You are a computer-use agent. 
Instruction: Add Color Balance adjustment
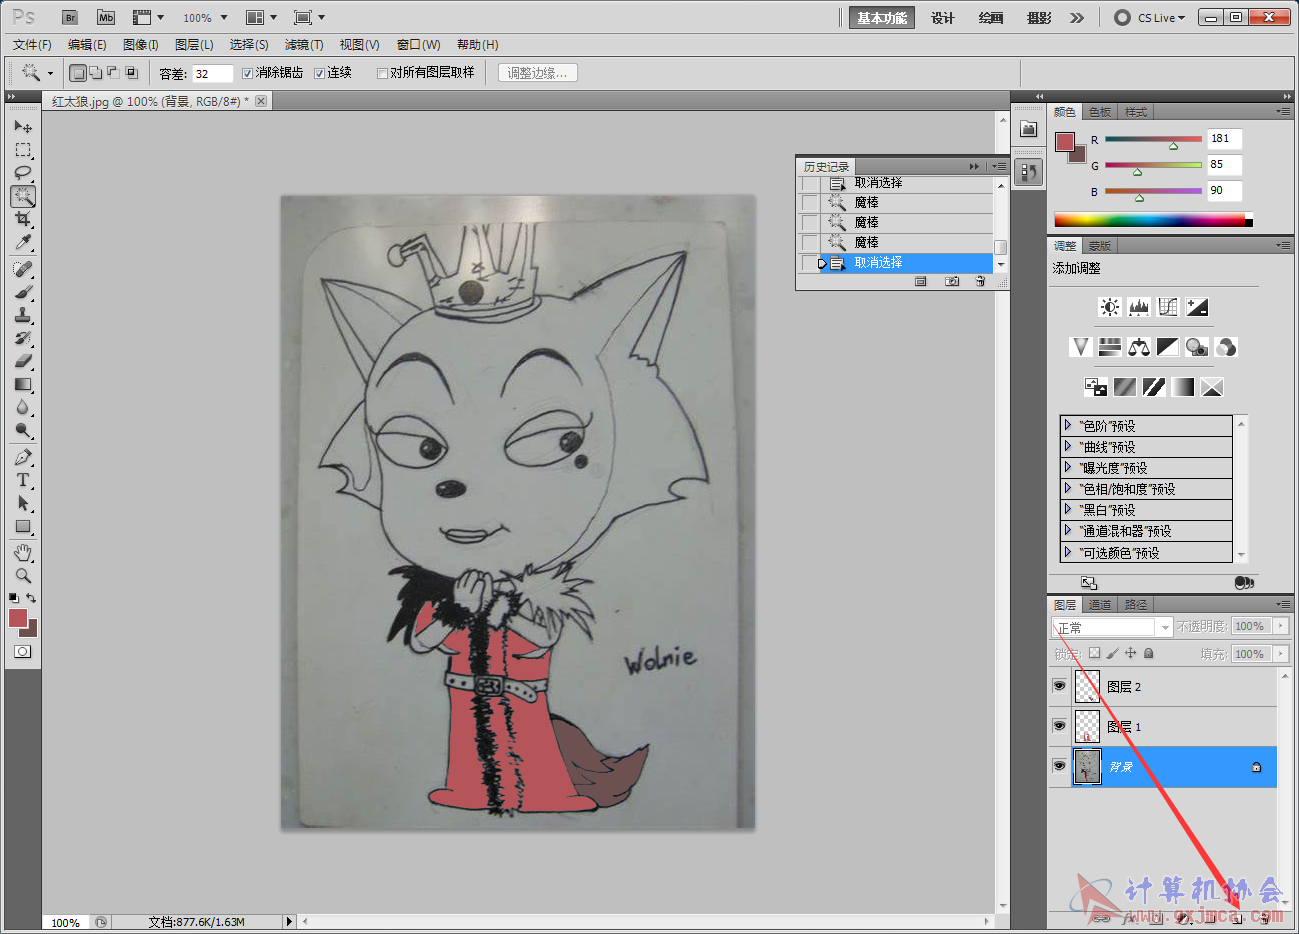click(x=1138, y=347)
